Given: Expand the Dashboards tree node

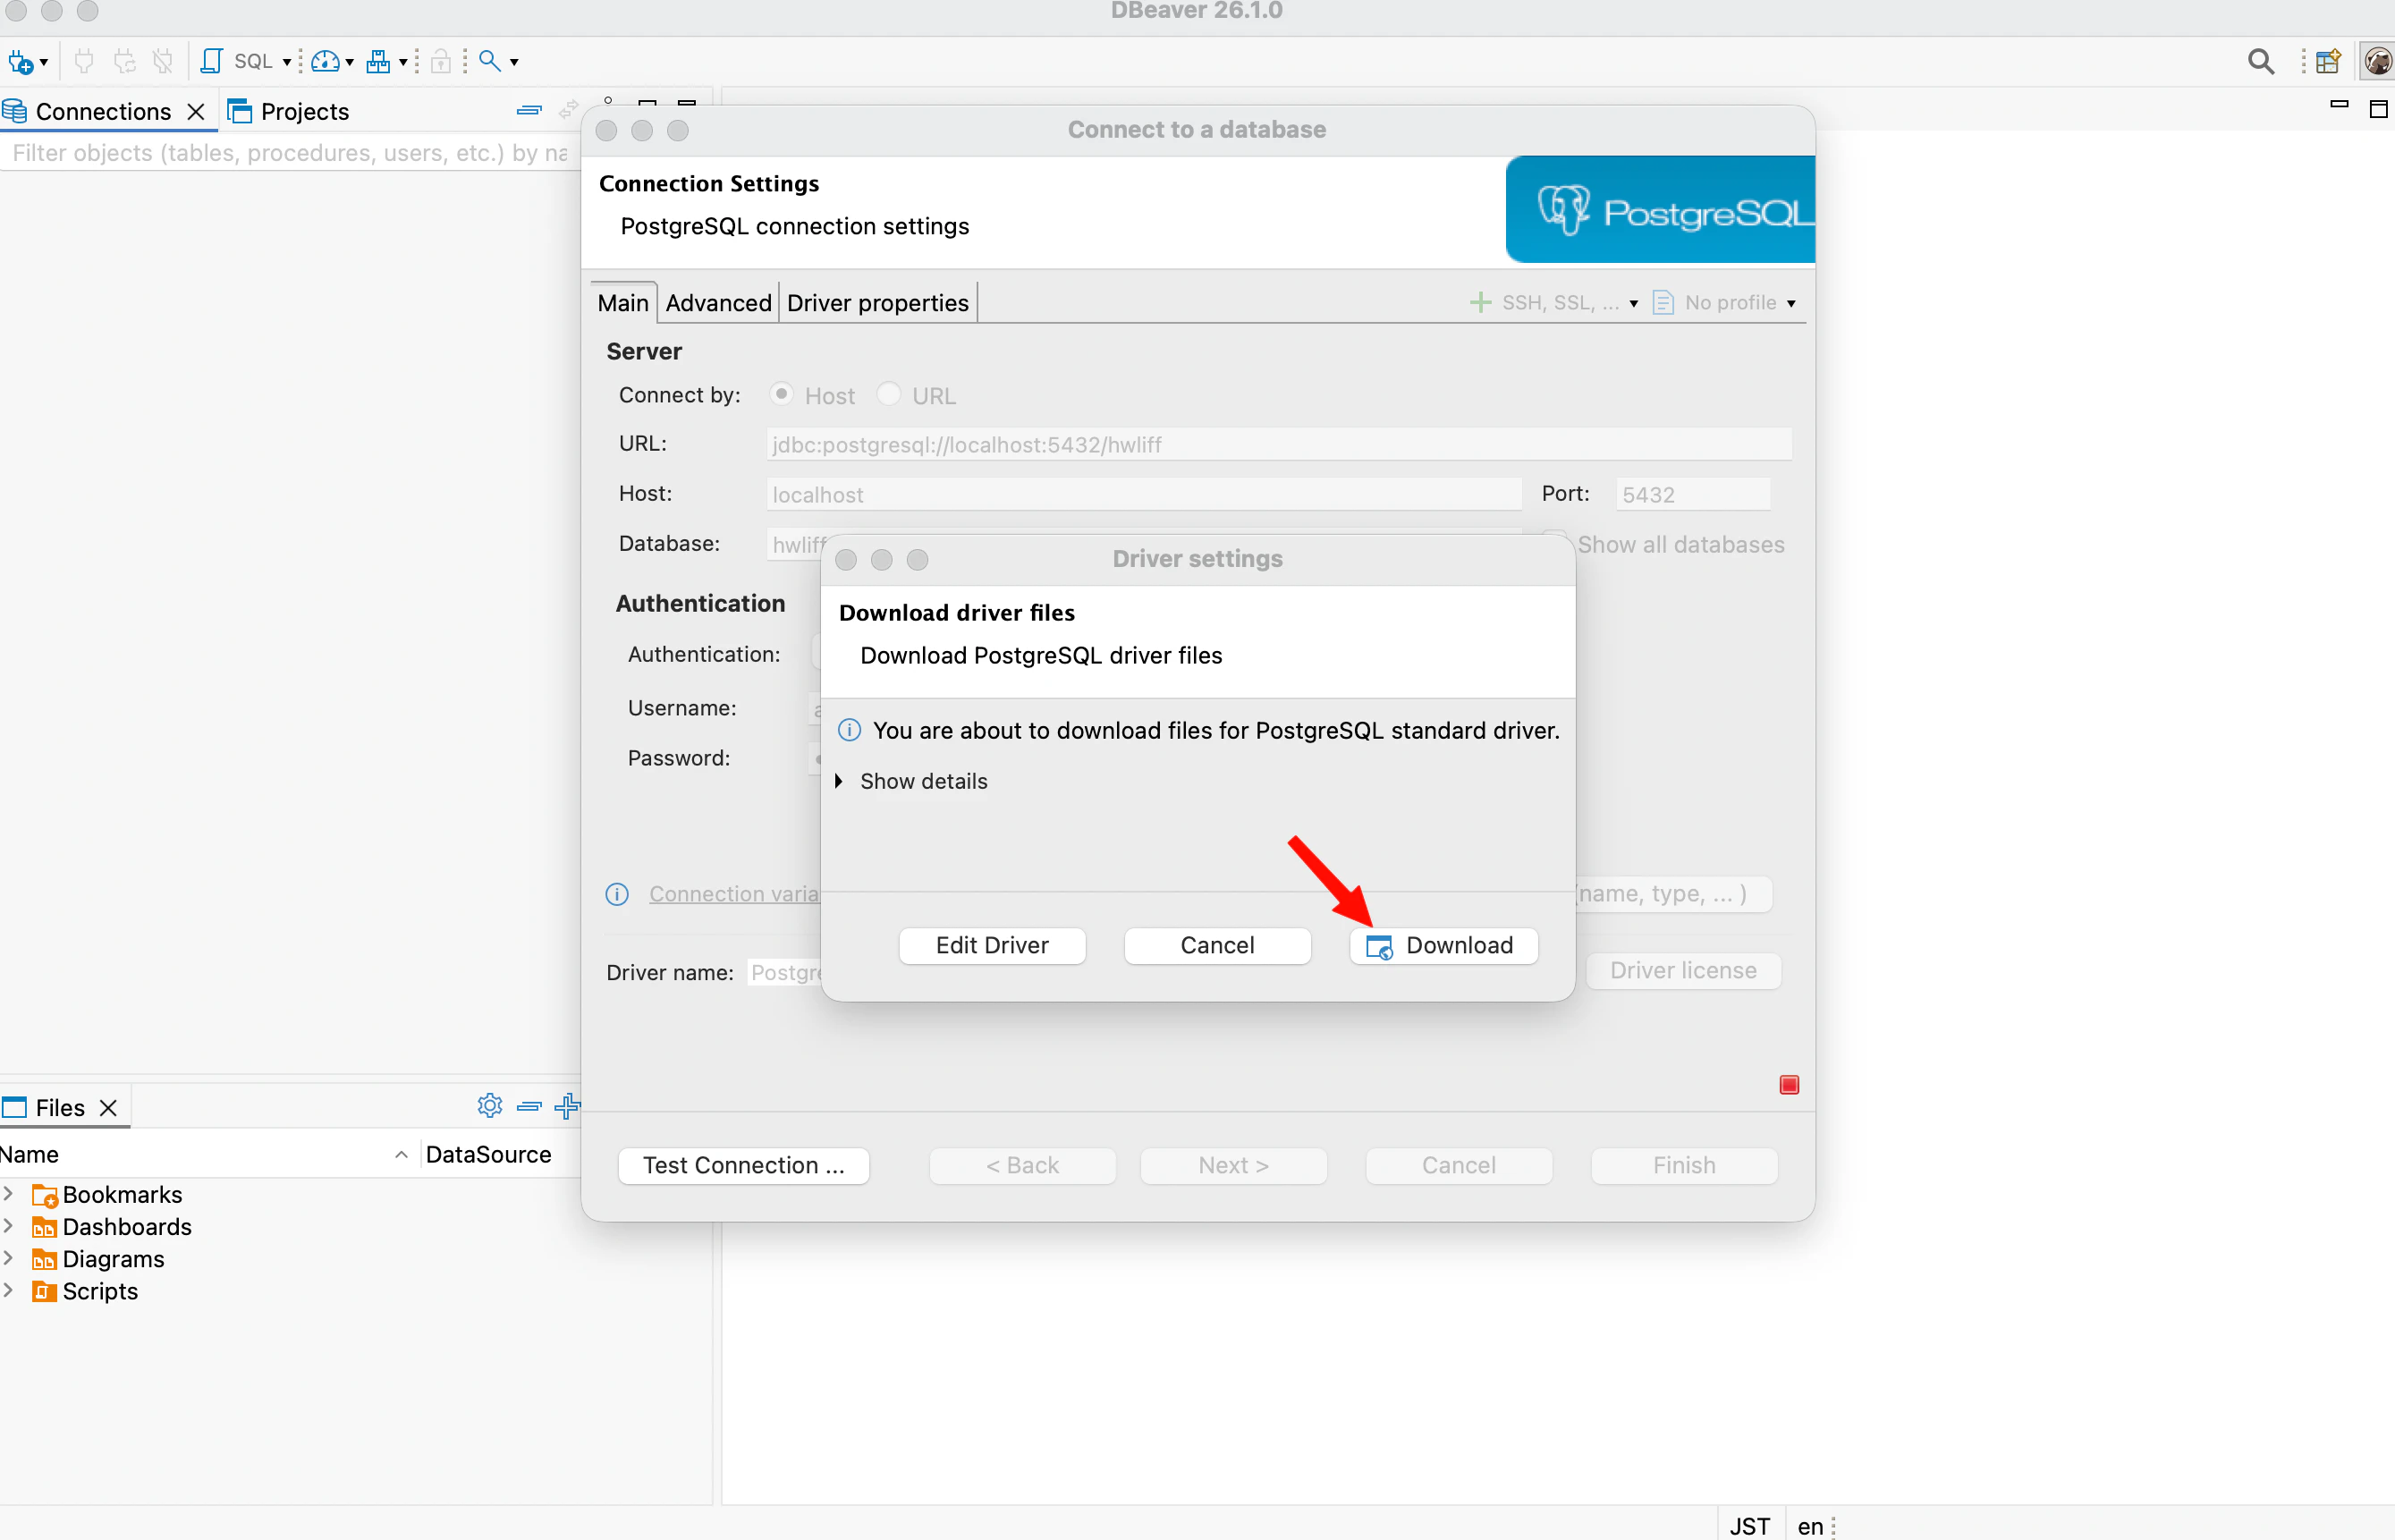Looking at the screenshot, I should [x=8, y=1226].
